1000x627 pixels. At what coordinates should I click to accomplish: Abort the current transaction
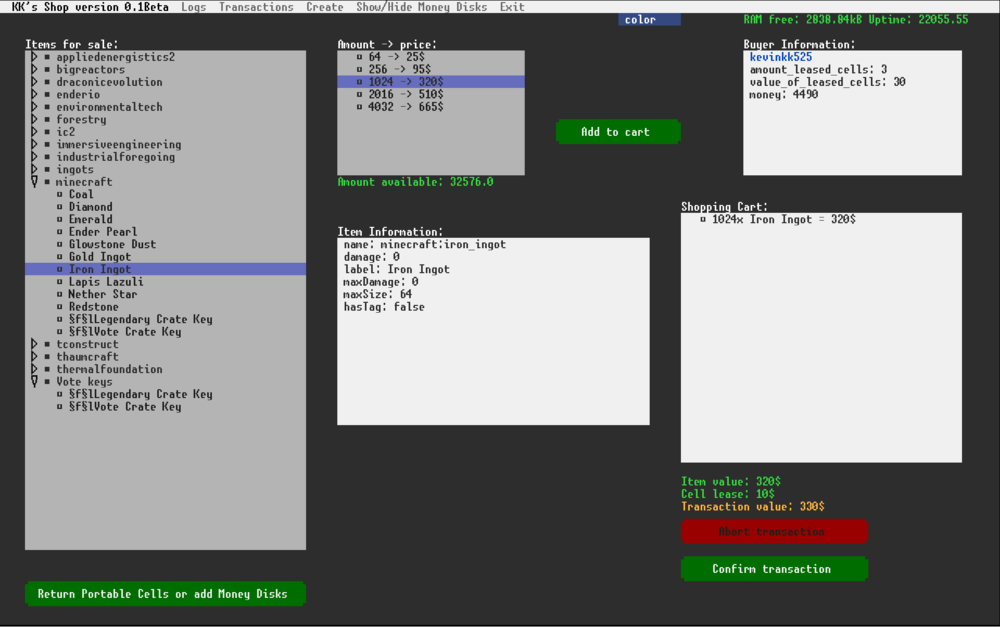(773, 532)
